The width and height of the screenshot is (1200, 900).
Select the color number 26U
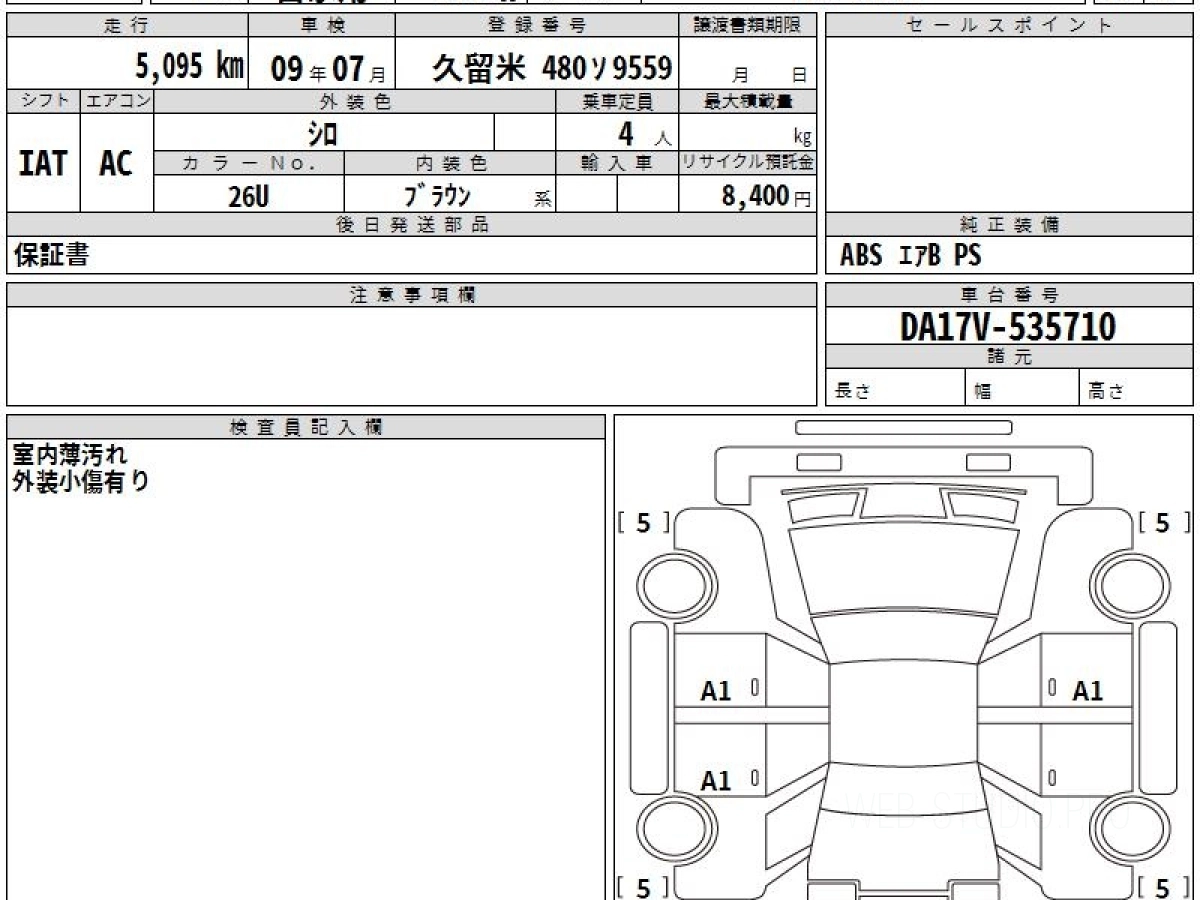pyautogui.click(x=248, y=196)
